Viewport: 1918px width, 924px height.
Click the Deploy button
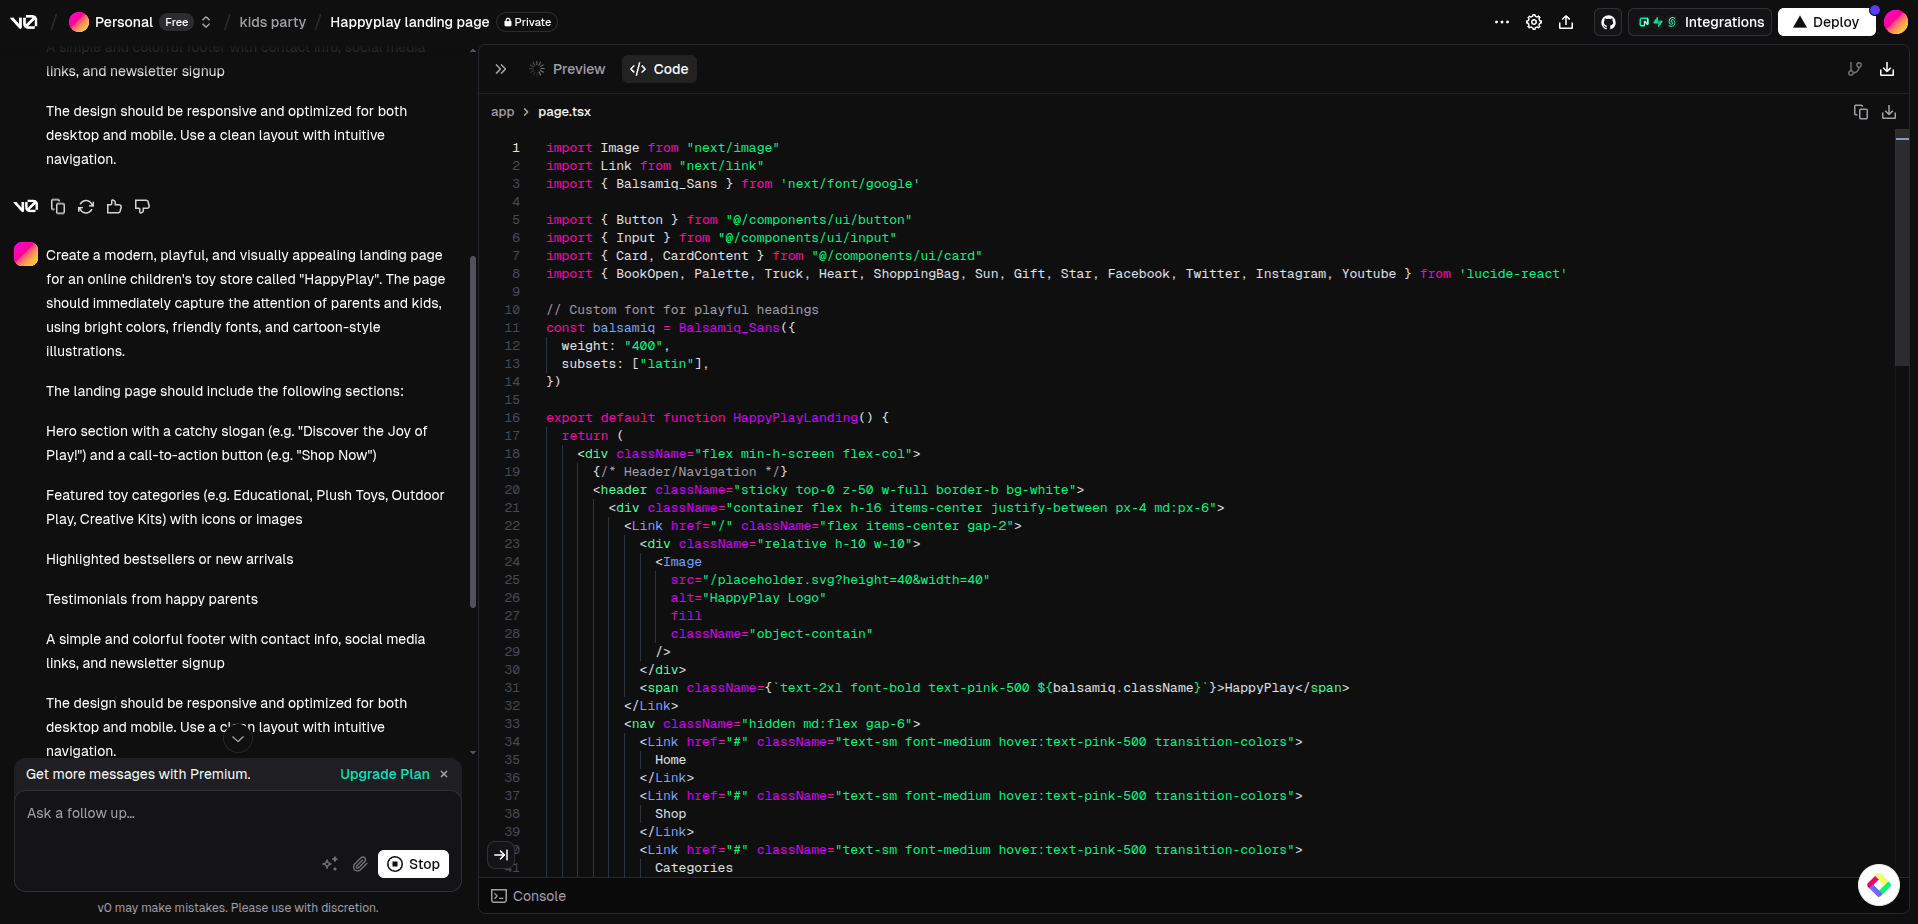1826,22
